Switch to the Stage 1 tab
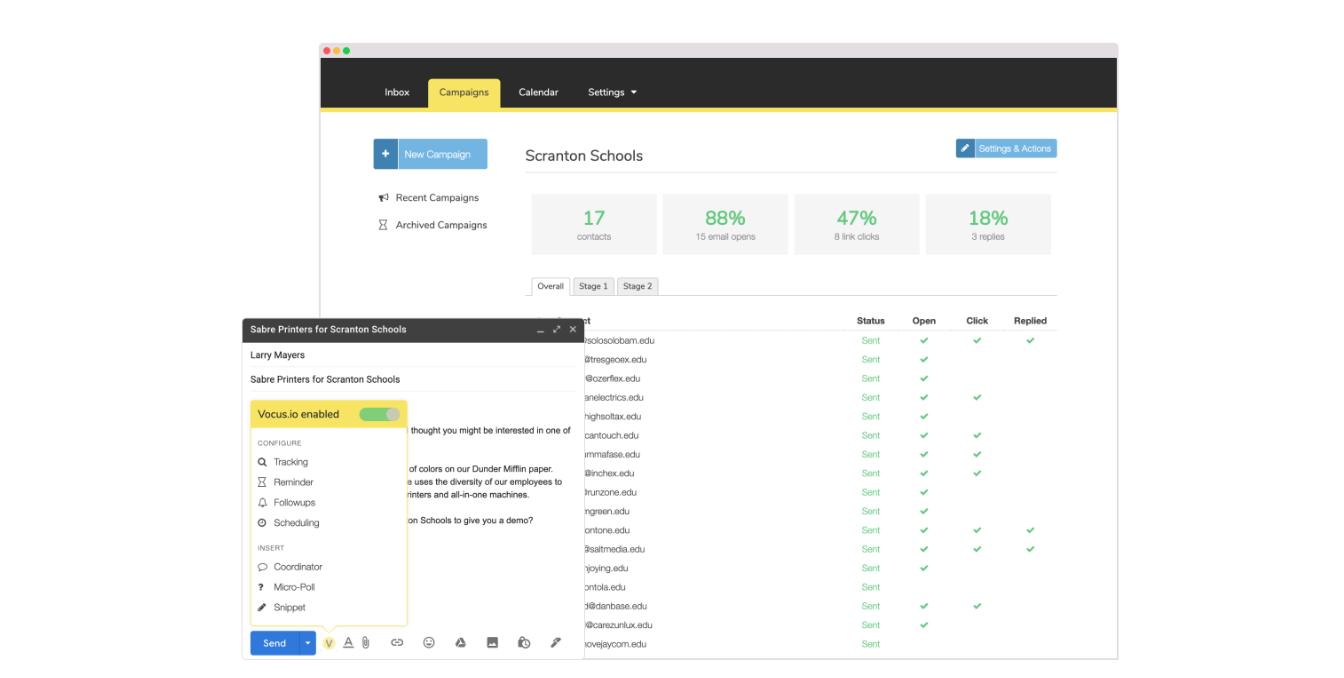This screenshot has height=678, width=1344. click(593, 286)
